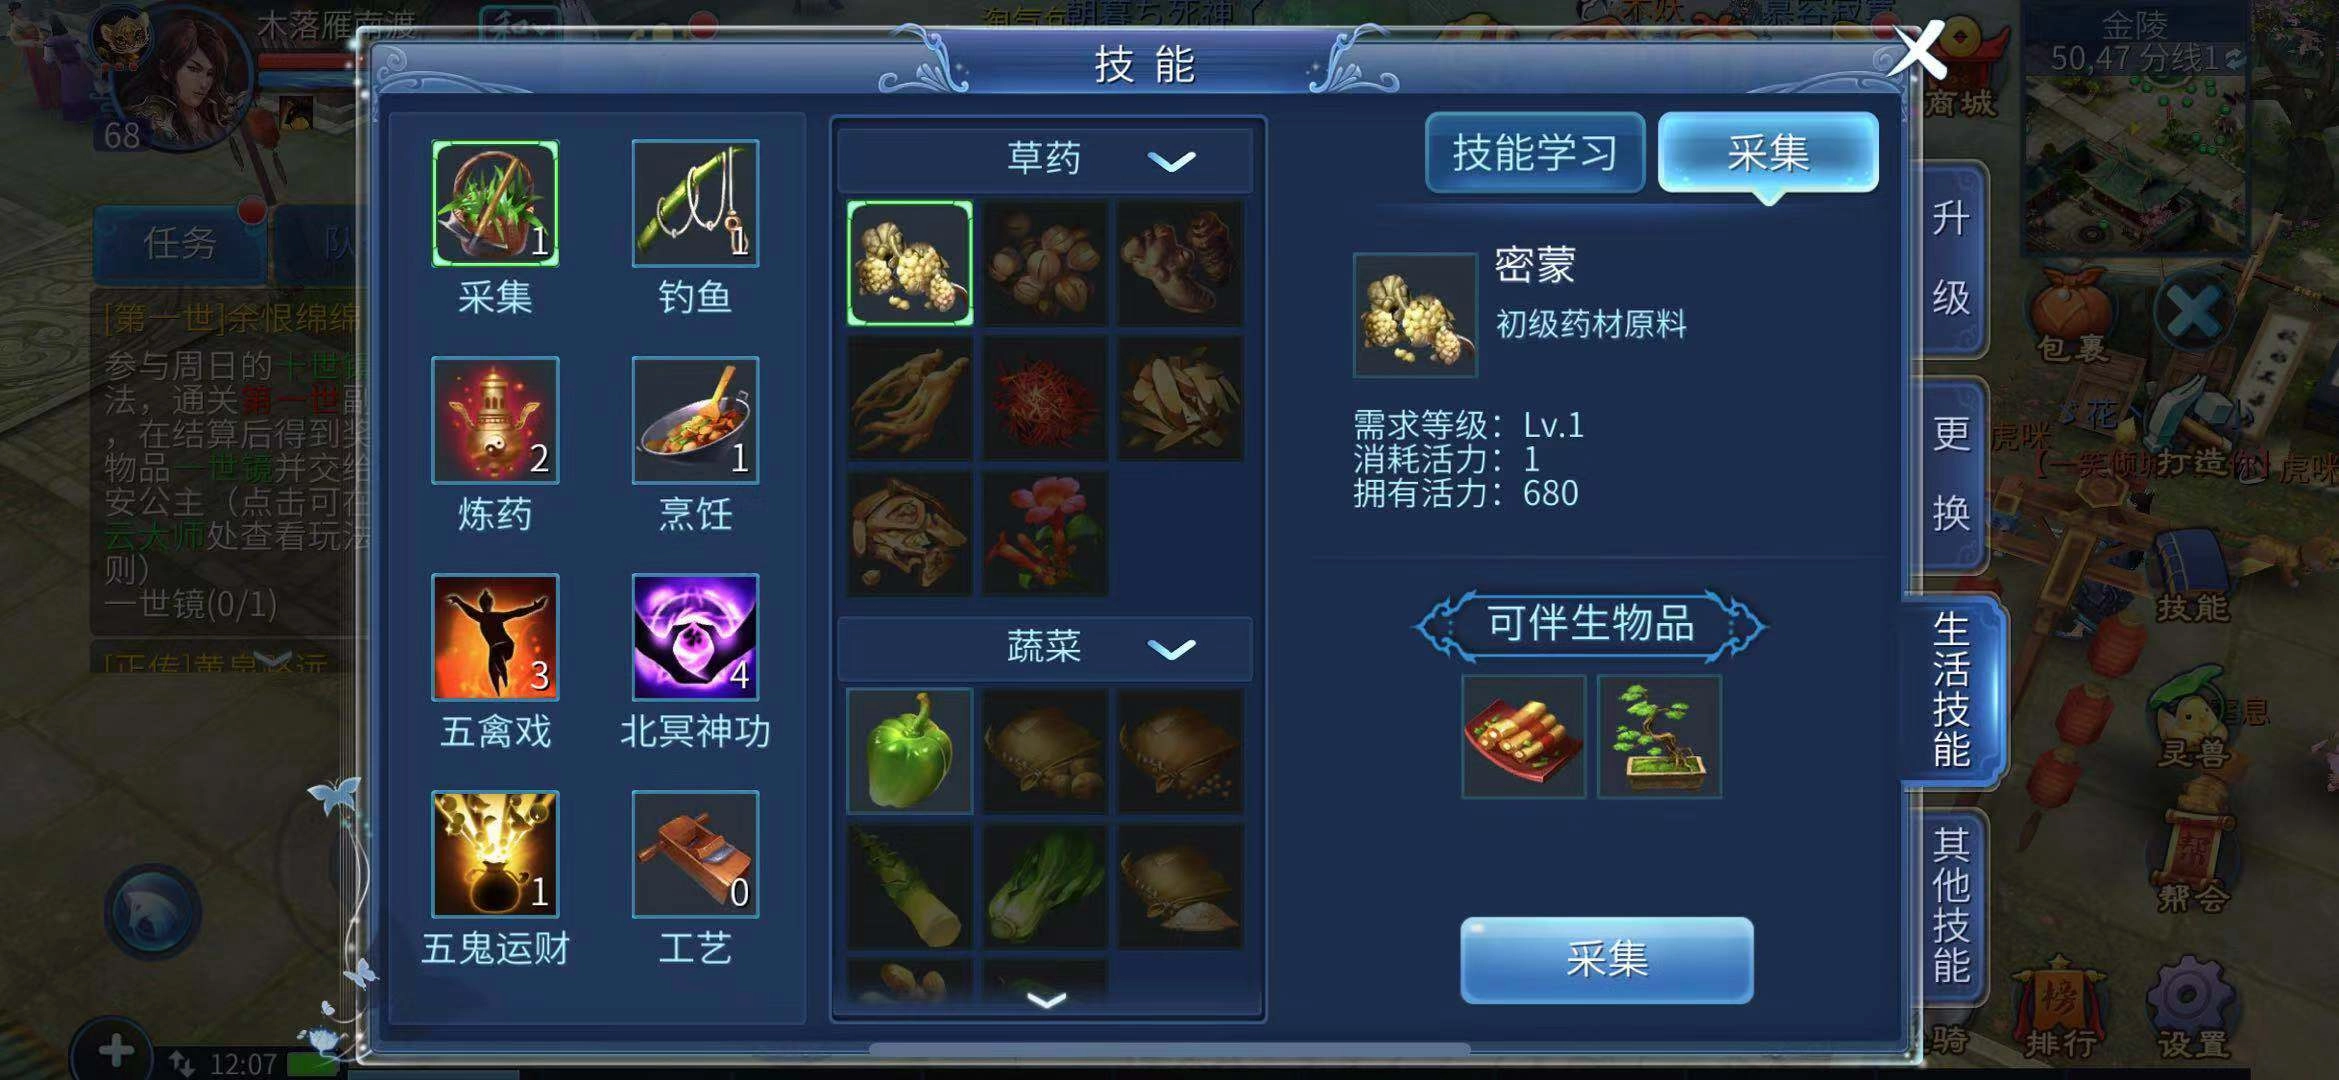Open the 五鬼运财 golden pot skill
2339x1080 pixels.
pyautogui.click(x=495, y=854)
